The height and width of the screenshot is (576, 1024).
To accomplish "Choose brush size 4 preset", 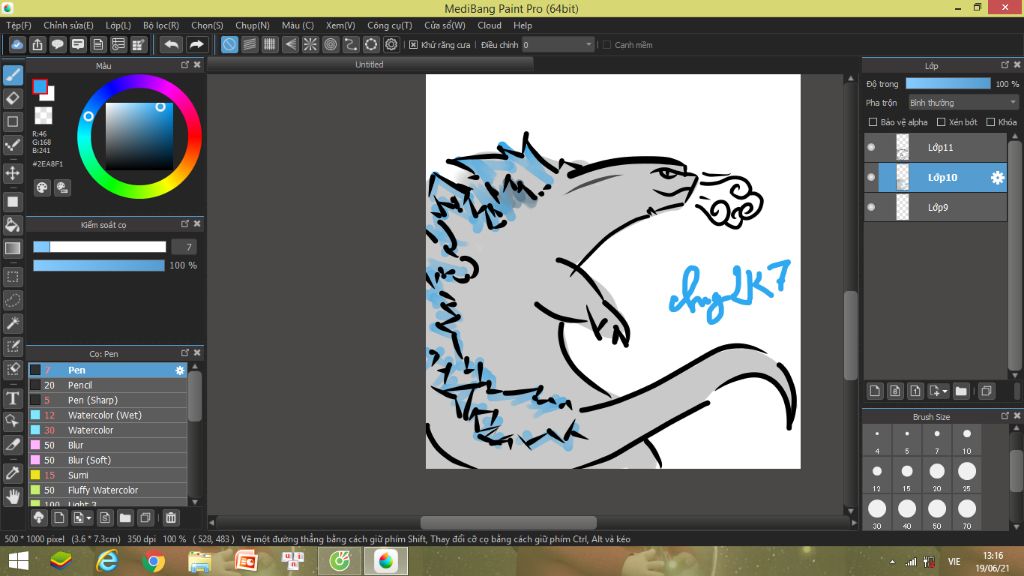I will click(x=877, y=438).
